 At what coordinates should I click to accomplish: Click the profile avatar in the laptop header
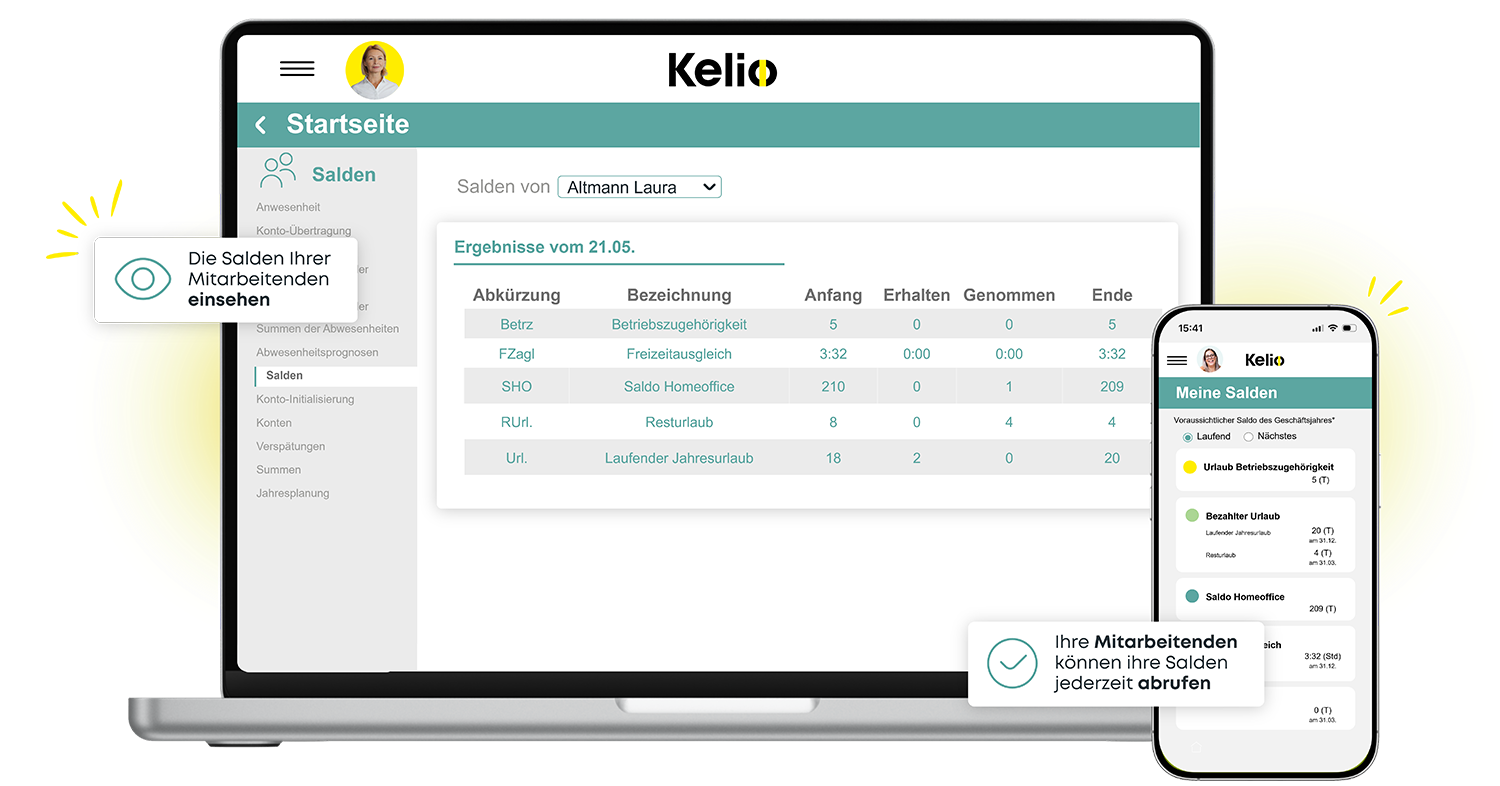pos(375,70)
